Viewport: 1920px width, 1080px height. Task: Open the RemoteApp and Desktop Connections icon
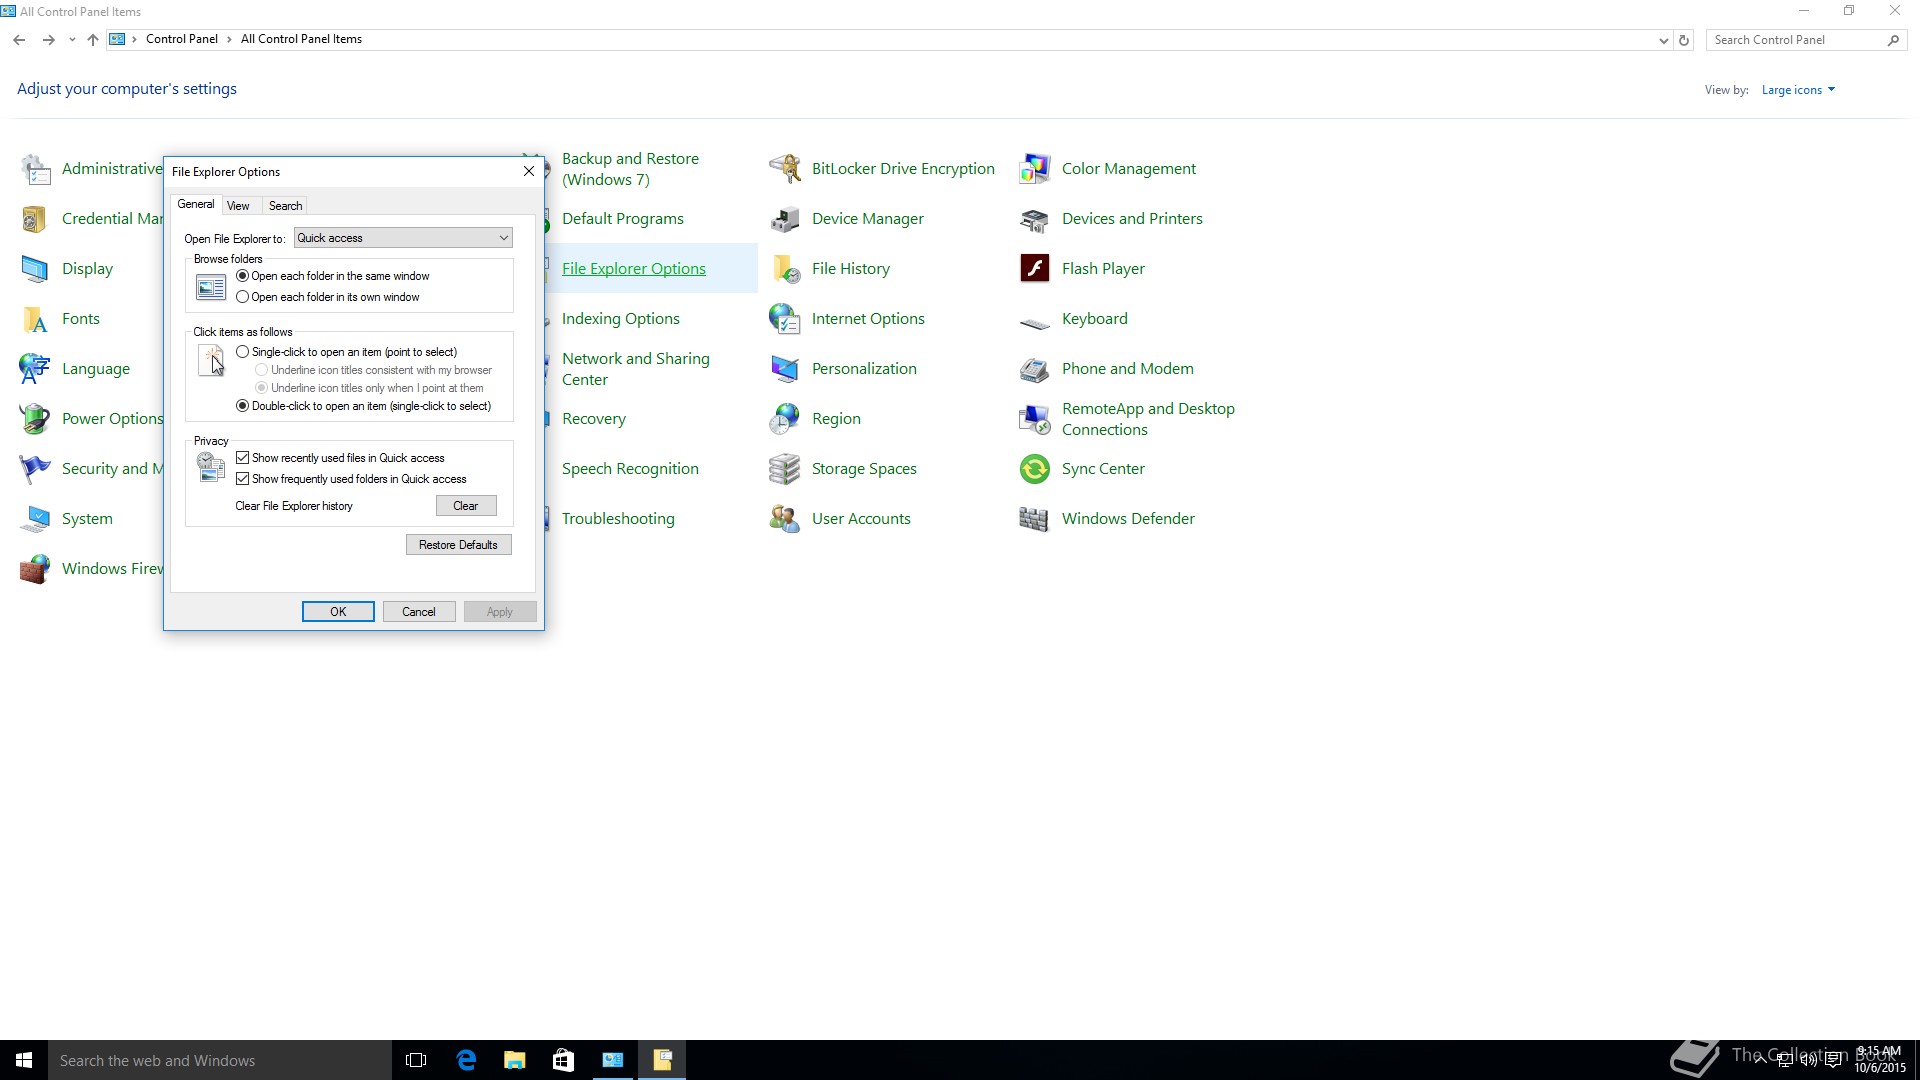click(x=1035, y=419)
